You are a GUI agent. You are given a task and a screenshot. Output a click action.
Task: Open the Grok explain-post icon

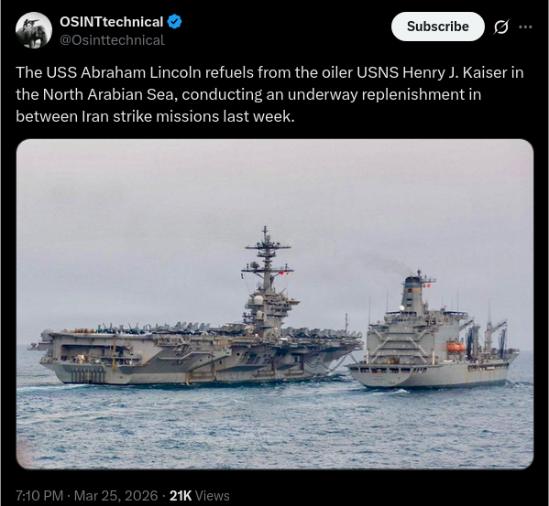pyautogui.click(x=501, y=27)
